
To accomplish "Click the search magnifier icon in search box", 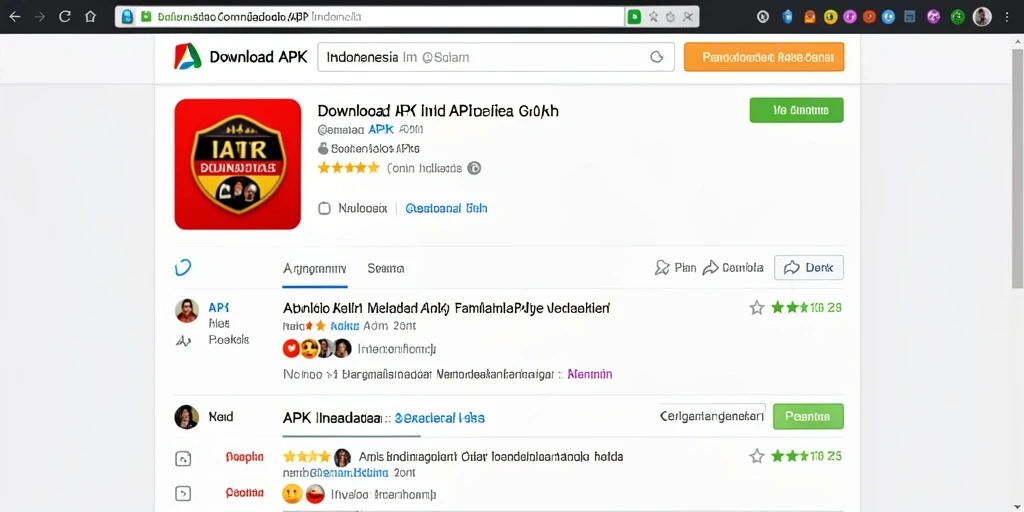I will pyautogui.click(x=656, y=57).
